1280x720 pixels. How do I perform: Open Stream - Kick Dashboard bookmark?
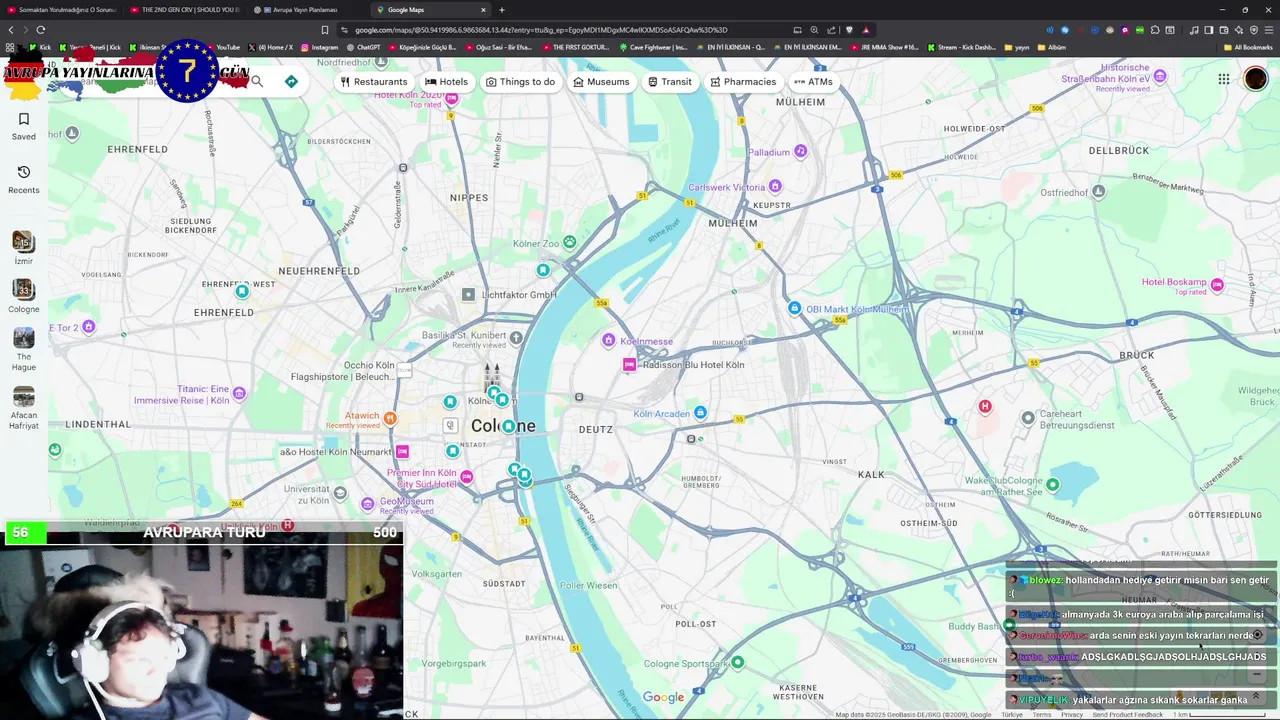pos(962,47)
